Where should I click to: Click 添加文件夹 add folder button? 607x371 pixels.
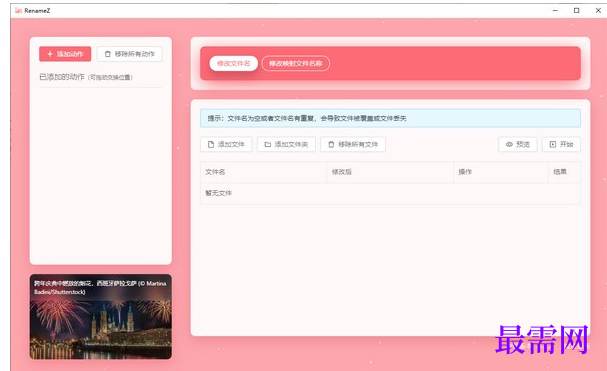286,144
